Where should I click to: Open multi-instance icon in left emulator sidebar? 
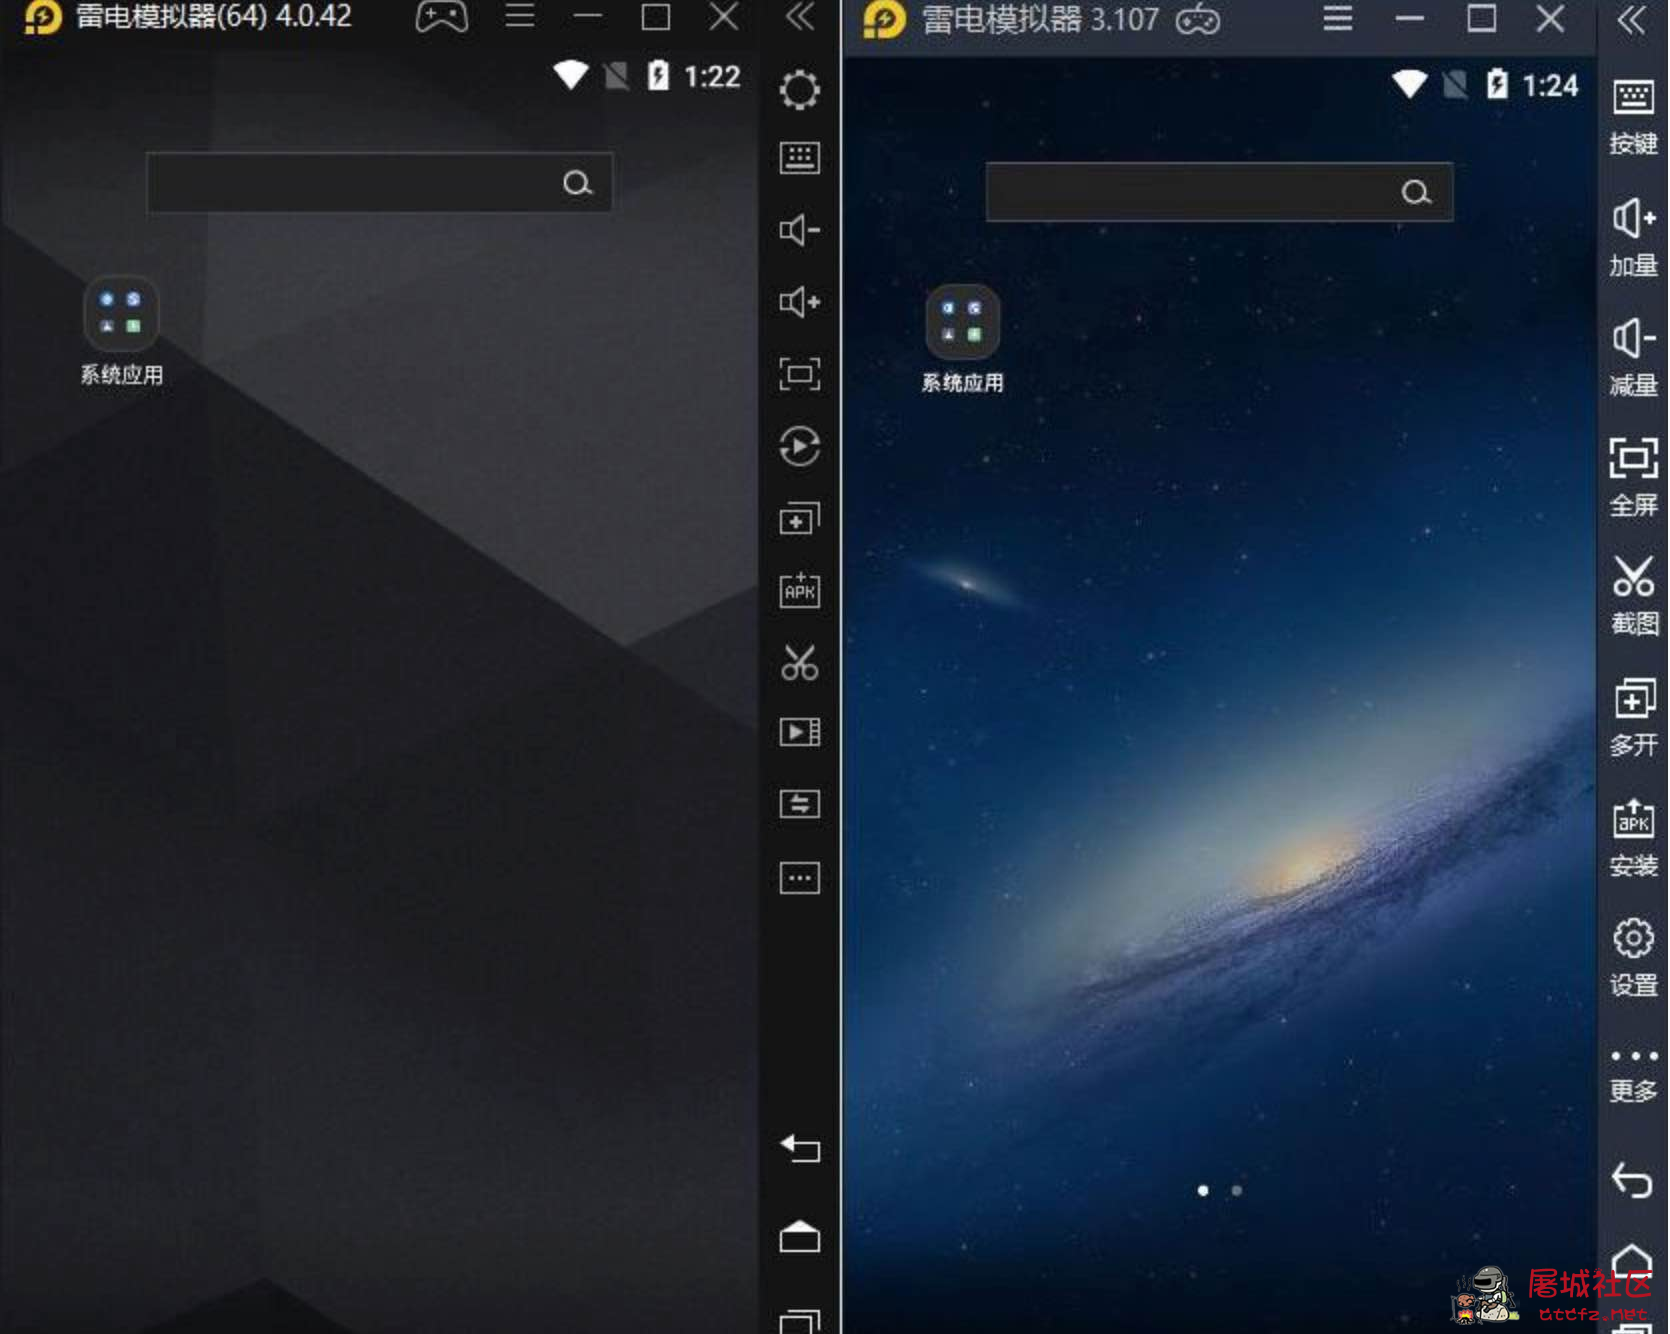(x=799, y=518)
